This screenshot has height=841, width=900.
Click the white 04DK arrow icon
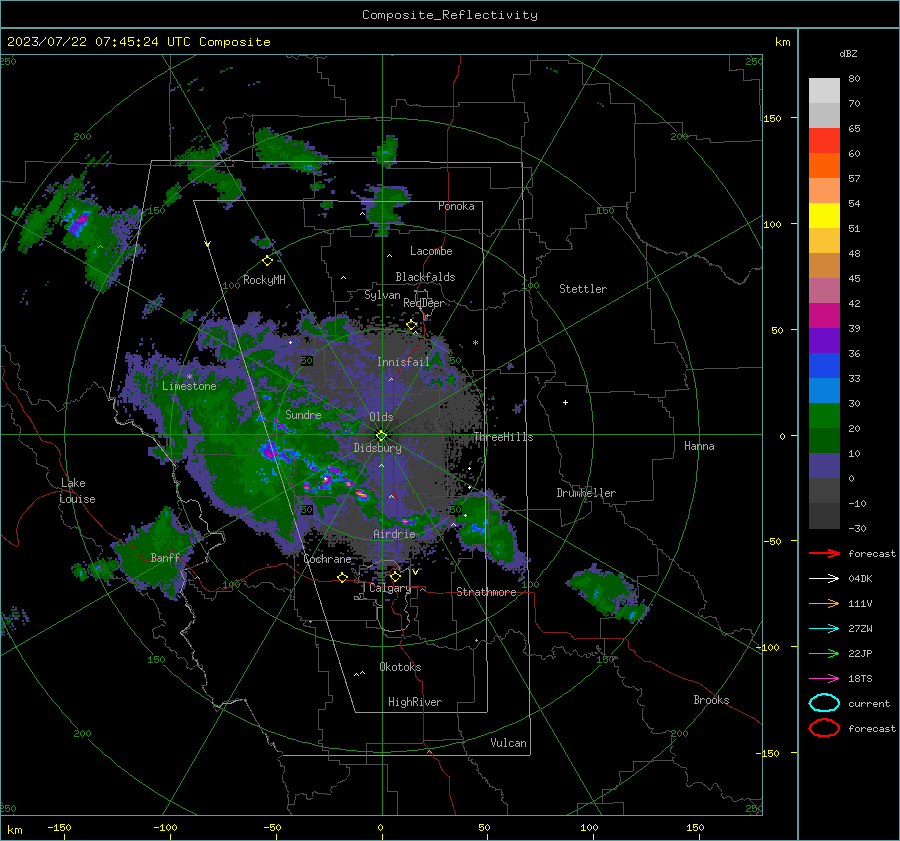point(824,578)
